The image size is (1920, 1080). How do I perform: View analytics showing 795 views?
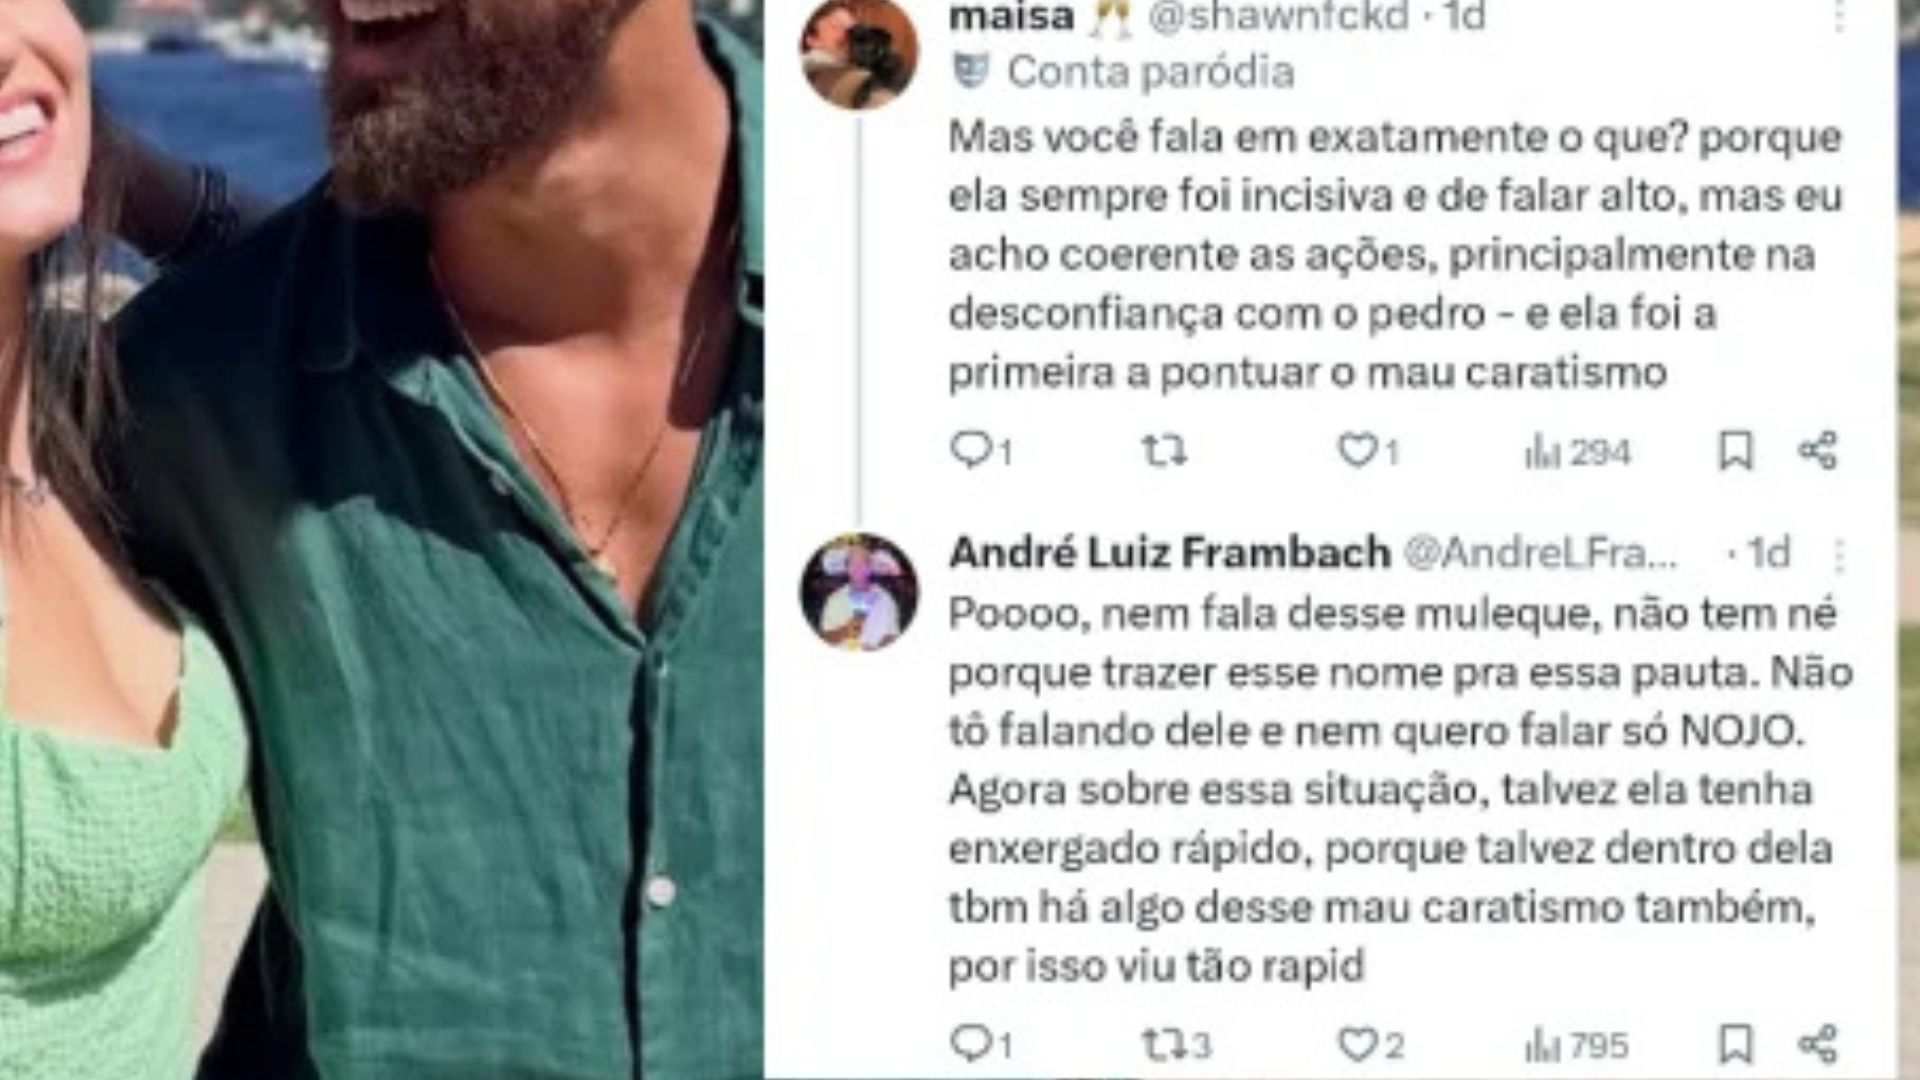[x=1577, y=1046]
